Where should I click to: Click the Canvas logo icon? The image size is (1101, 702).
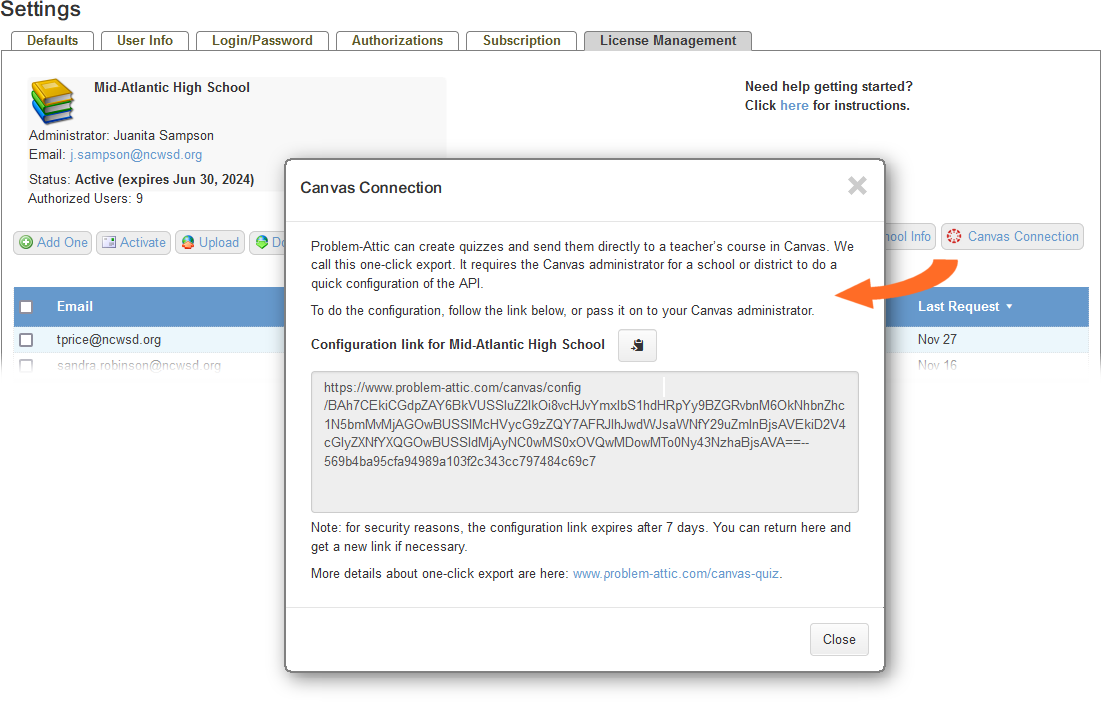pyautogui.click(x=954, y=237)
